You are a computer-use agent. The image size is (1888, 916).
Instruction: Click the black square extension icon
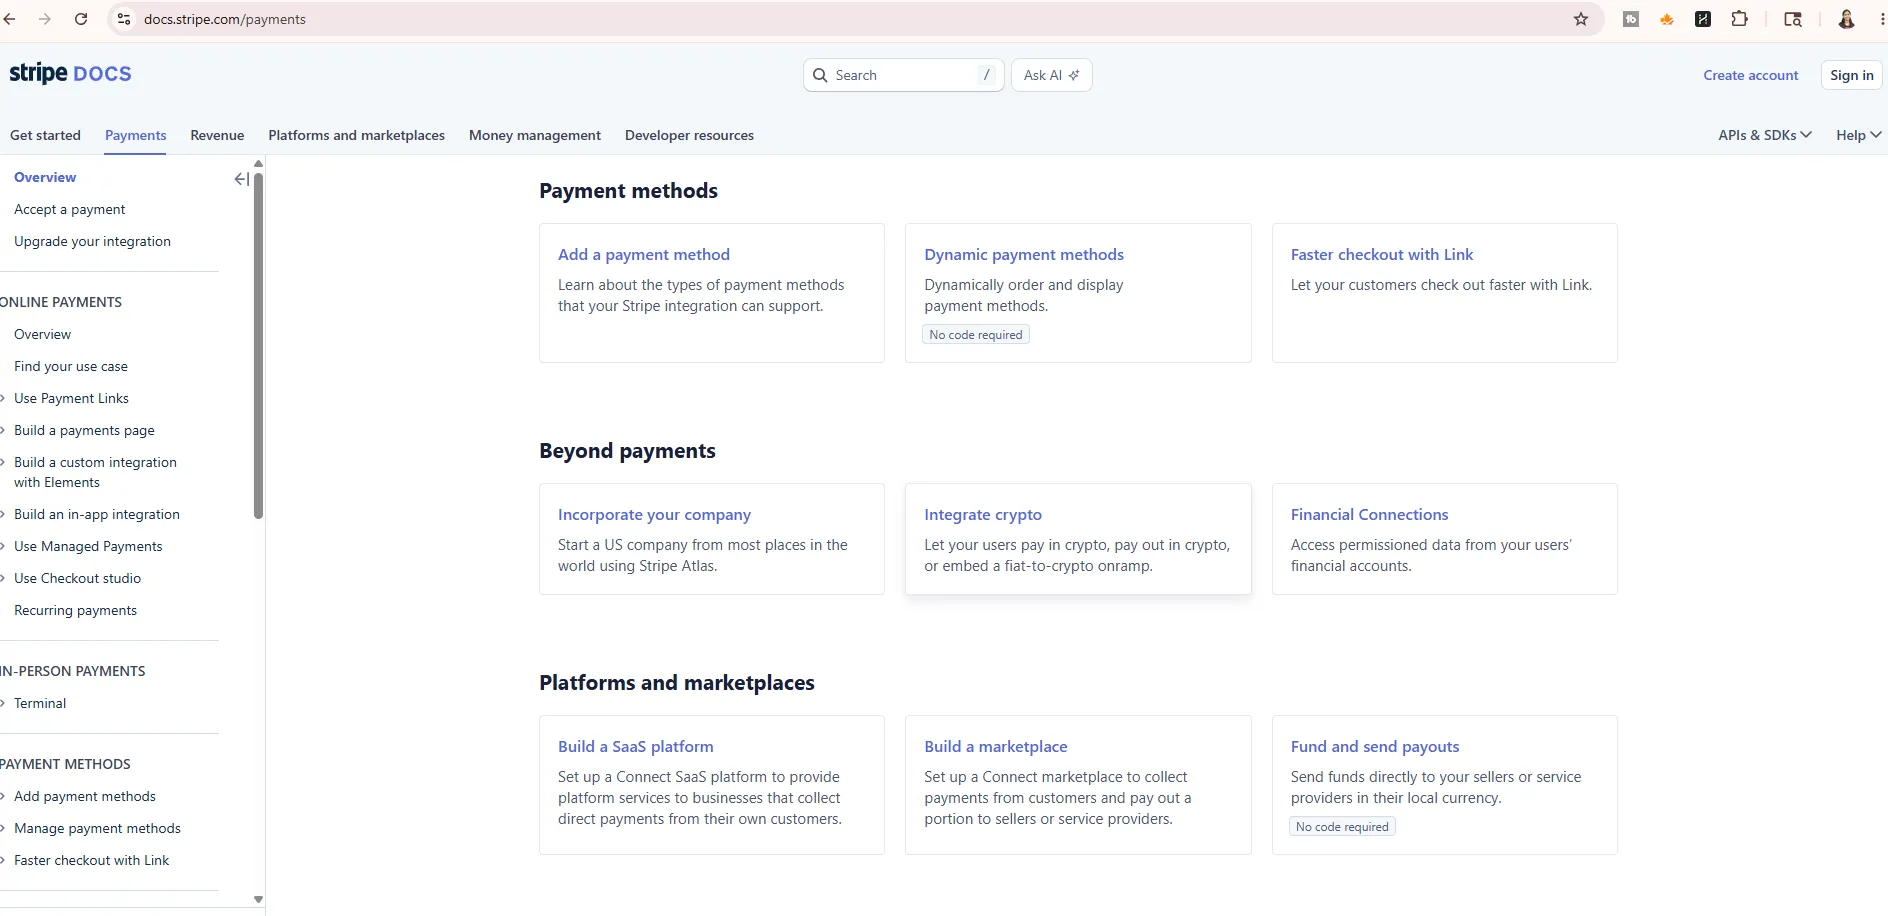pyautogui.click(x=1703, y=19)
